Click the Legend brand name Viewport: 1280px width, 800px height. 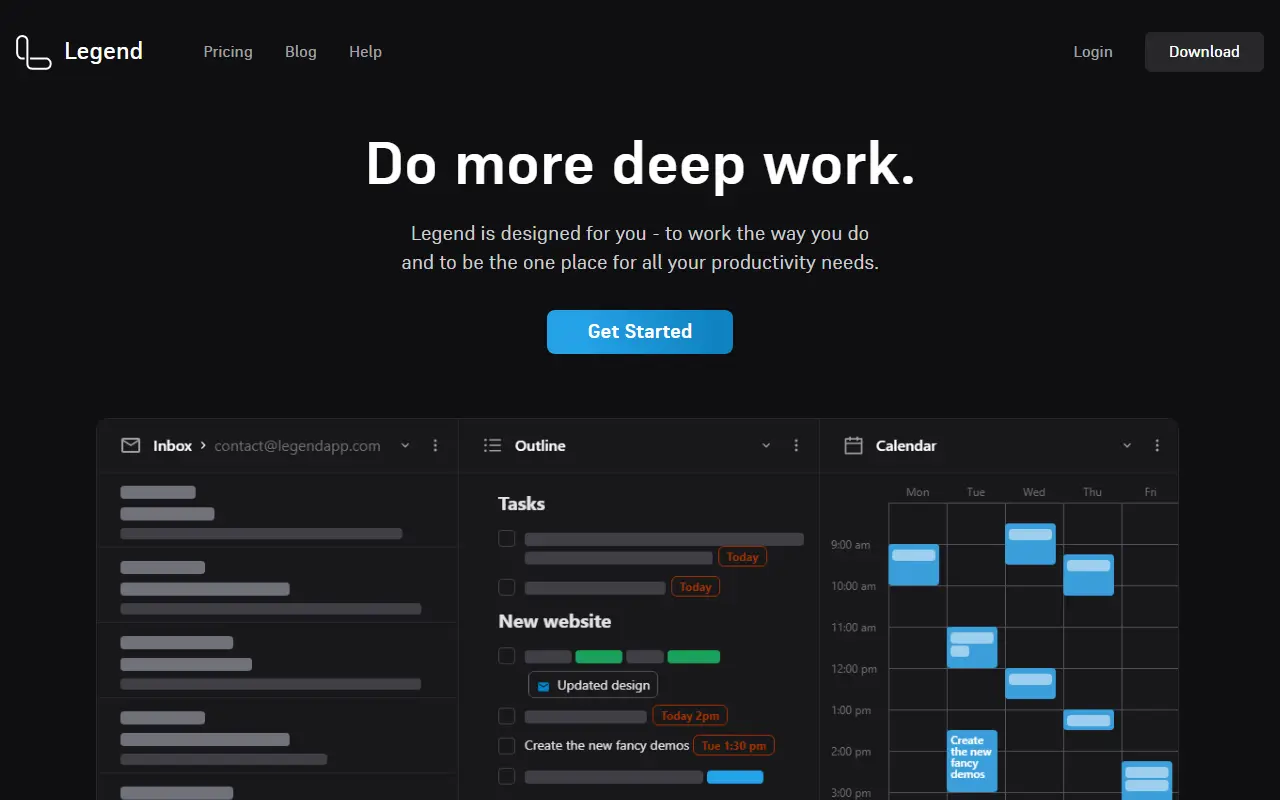104,52
